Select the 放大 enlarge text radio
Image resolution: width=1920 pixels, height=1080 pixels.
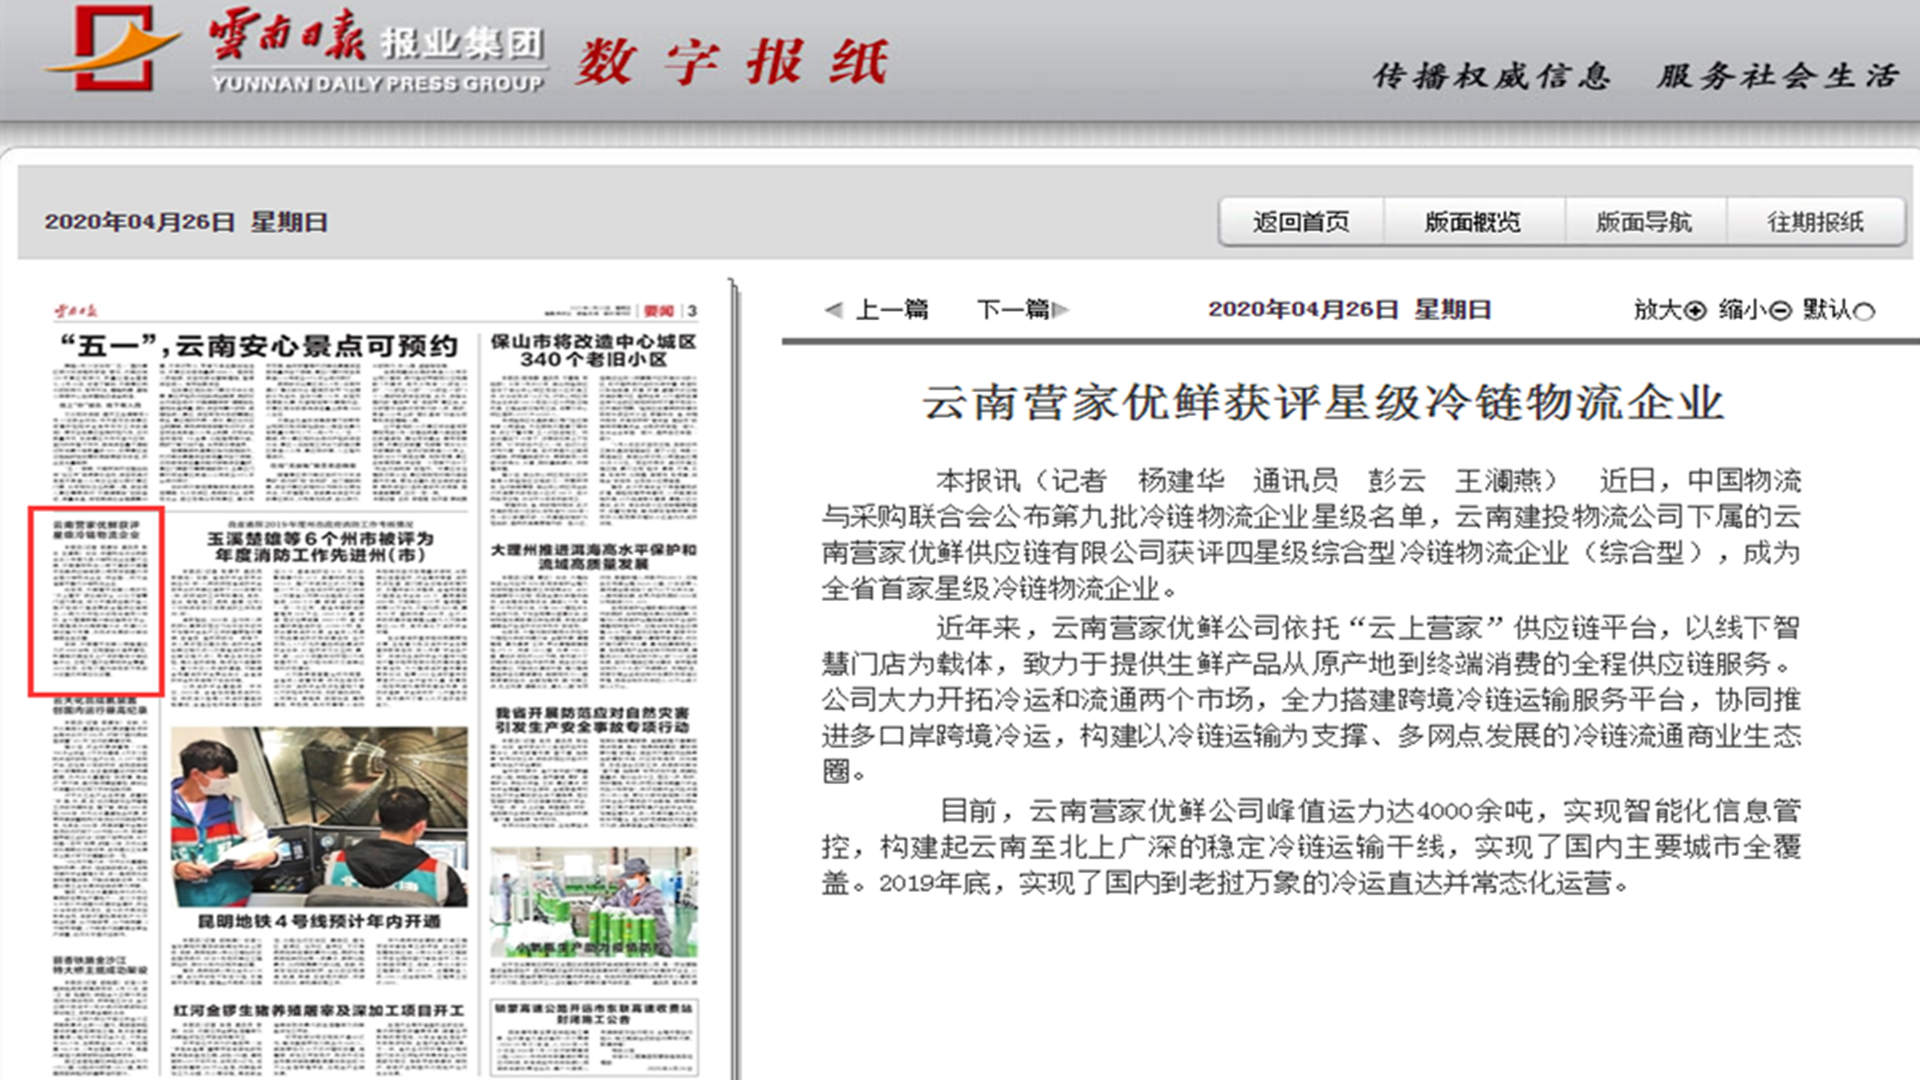(x=1695, y=311)
